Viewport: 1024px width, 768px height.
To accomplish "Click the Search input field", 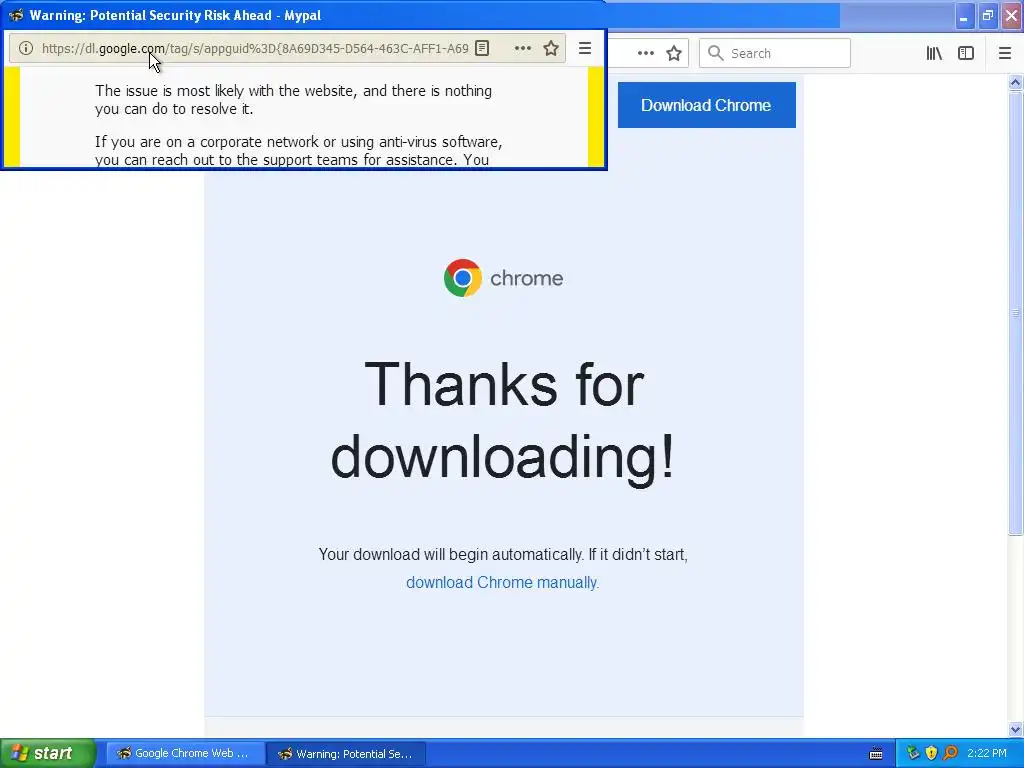I will click(775, 53).
